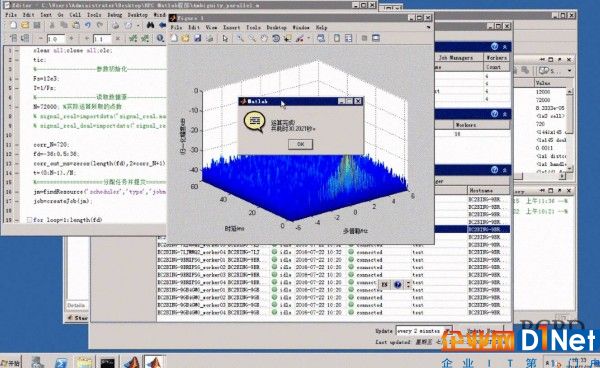
Task: Click the Undo icon in Editor toolbar
Action: 88,26
